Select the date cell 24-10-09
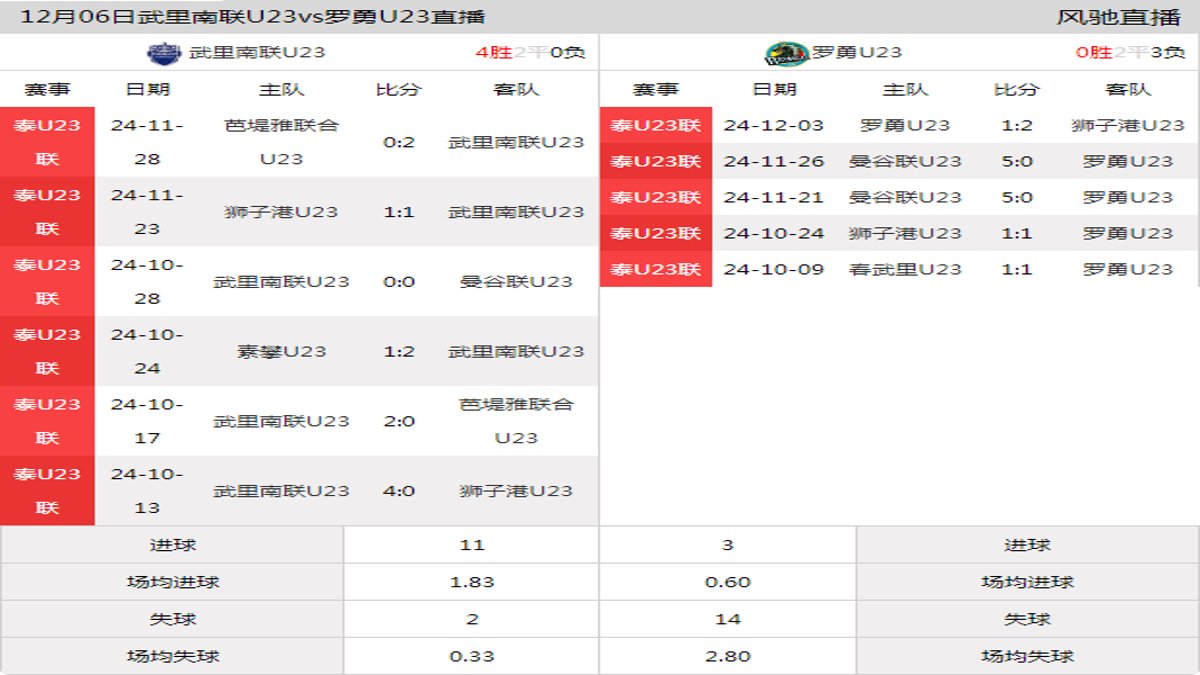Viewport: 1200px width, 675px height. (774, 269)
